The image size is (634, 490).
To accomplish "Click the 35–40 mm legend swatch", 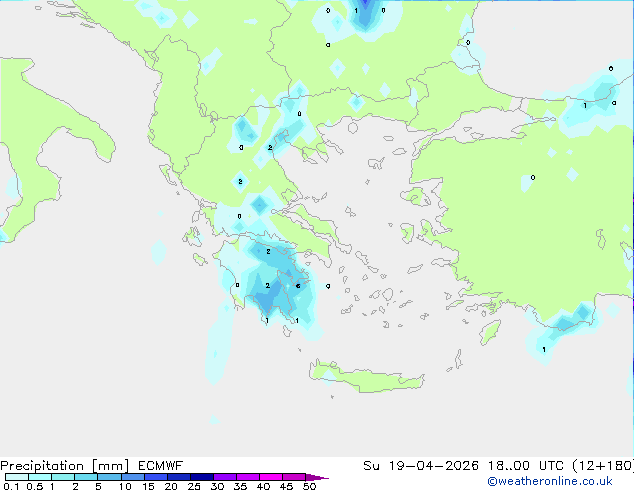I will tap(248, 477).
